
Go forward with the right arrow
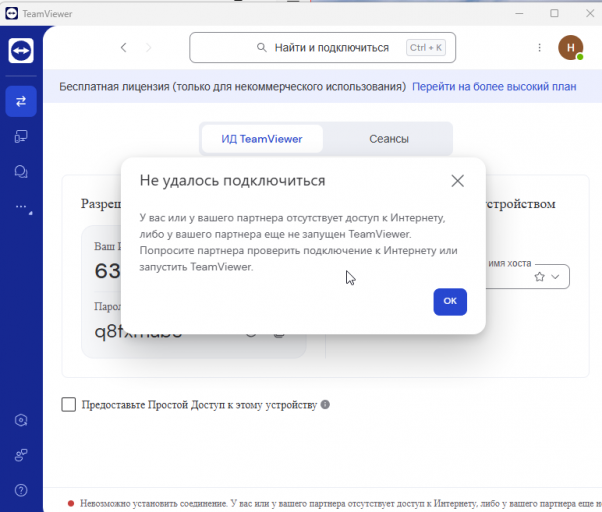(149, 48)
